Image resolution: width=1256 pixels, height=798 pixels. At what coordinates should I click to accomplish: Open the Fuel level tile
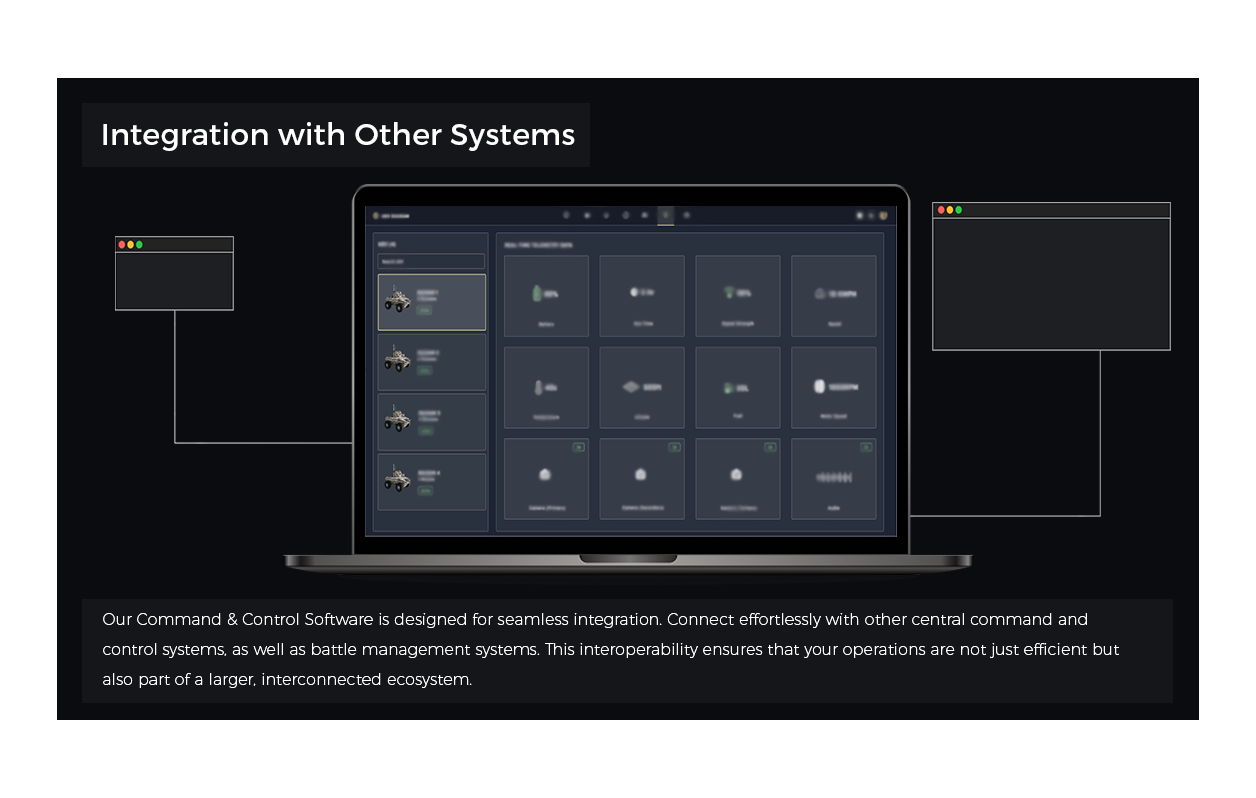click(737, 387)
